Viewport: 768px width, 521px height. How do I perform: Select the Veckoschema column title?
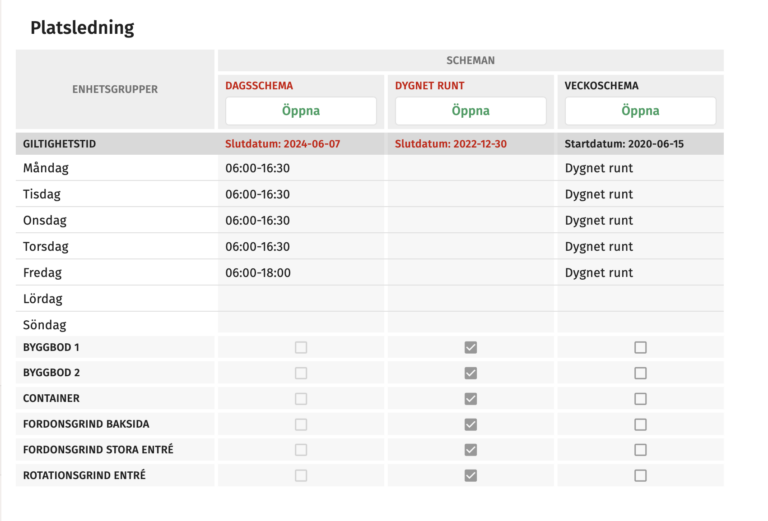tap(601, 86)
